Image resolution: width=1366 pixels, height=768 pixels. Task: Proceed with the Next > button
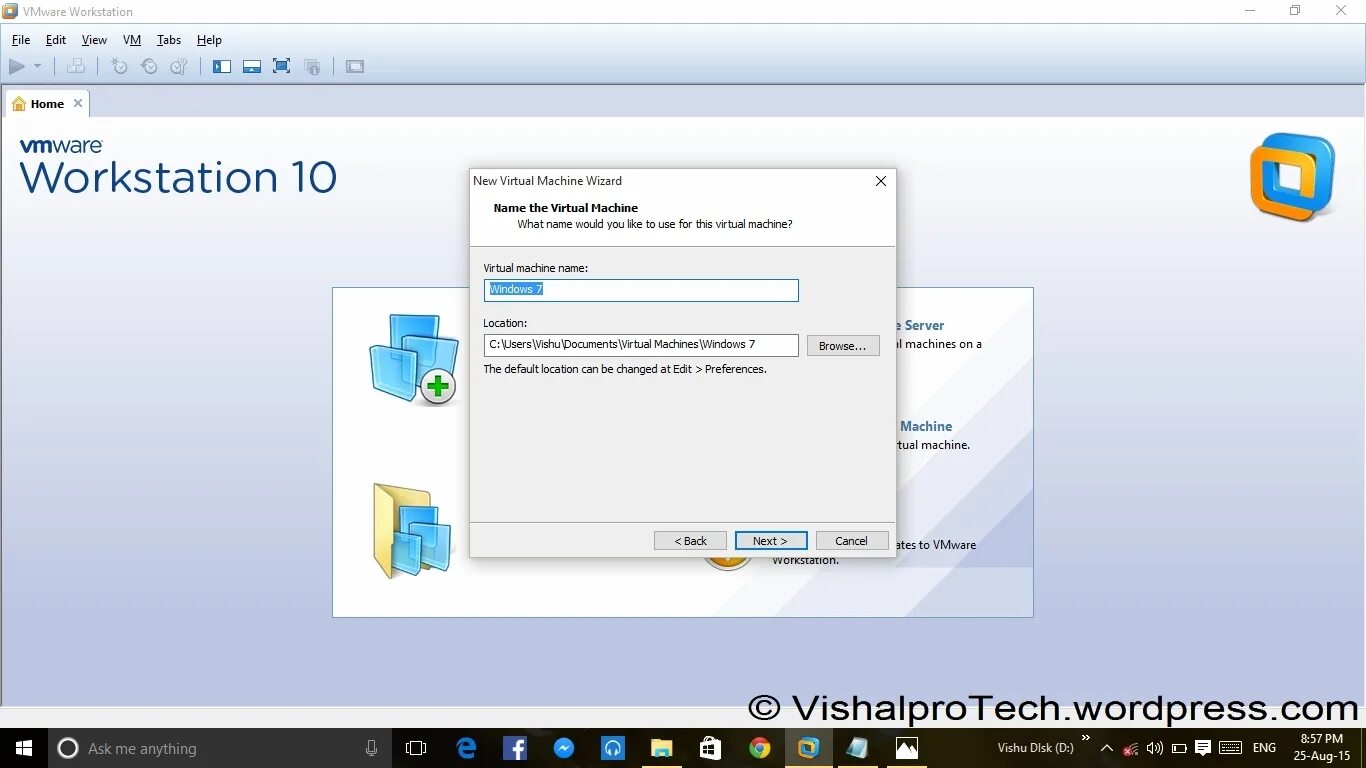tap(771, 541)
